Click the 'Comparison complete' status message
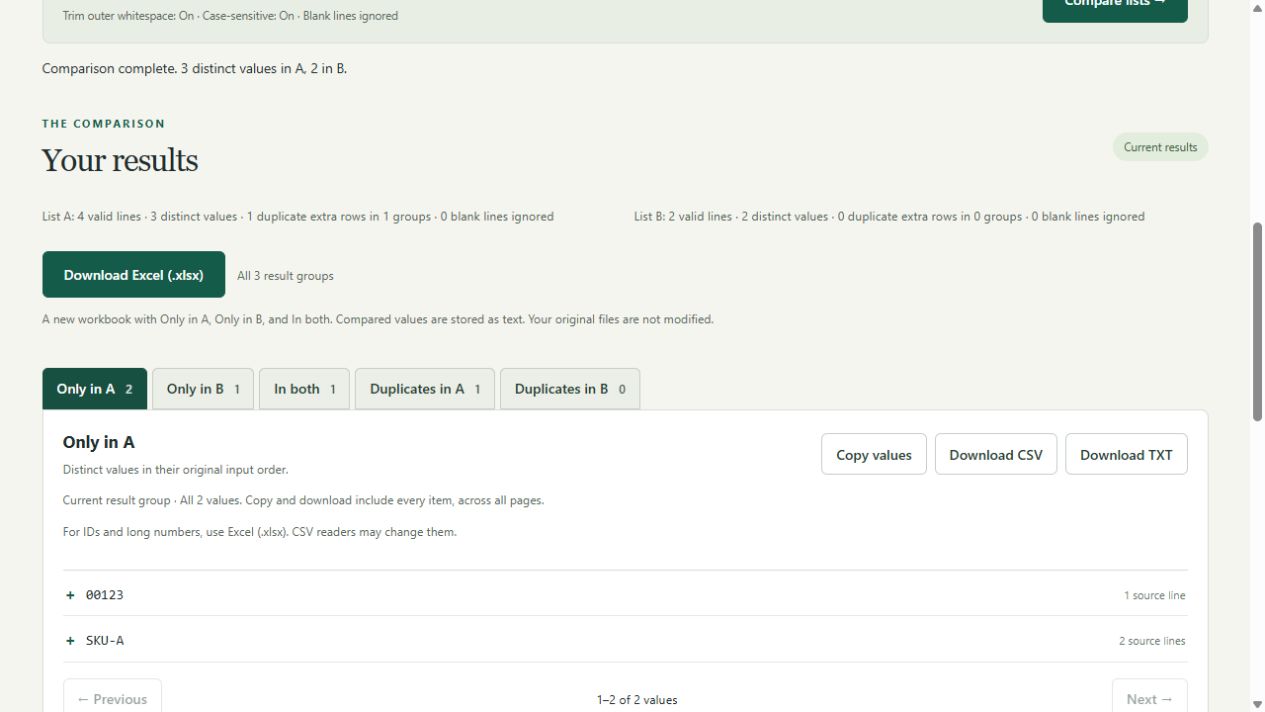 point(194,69)
